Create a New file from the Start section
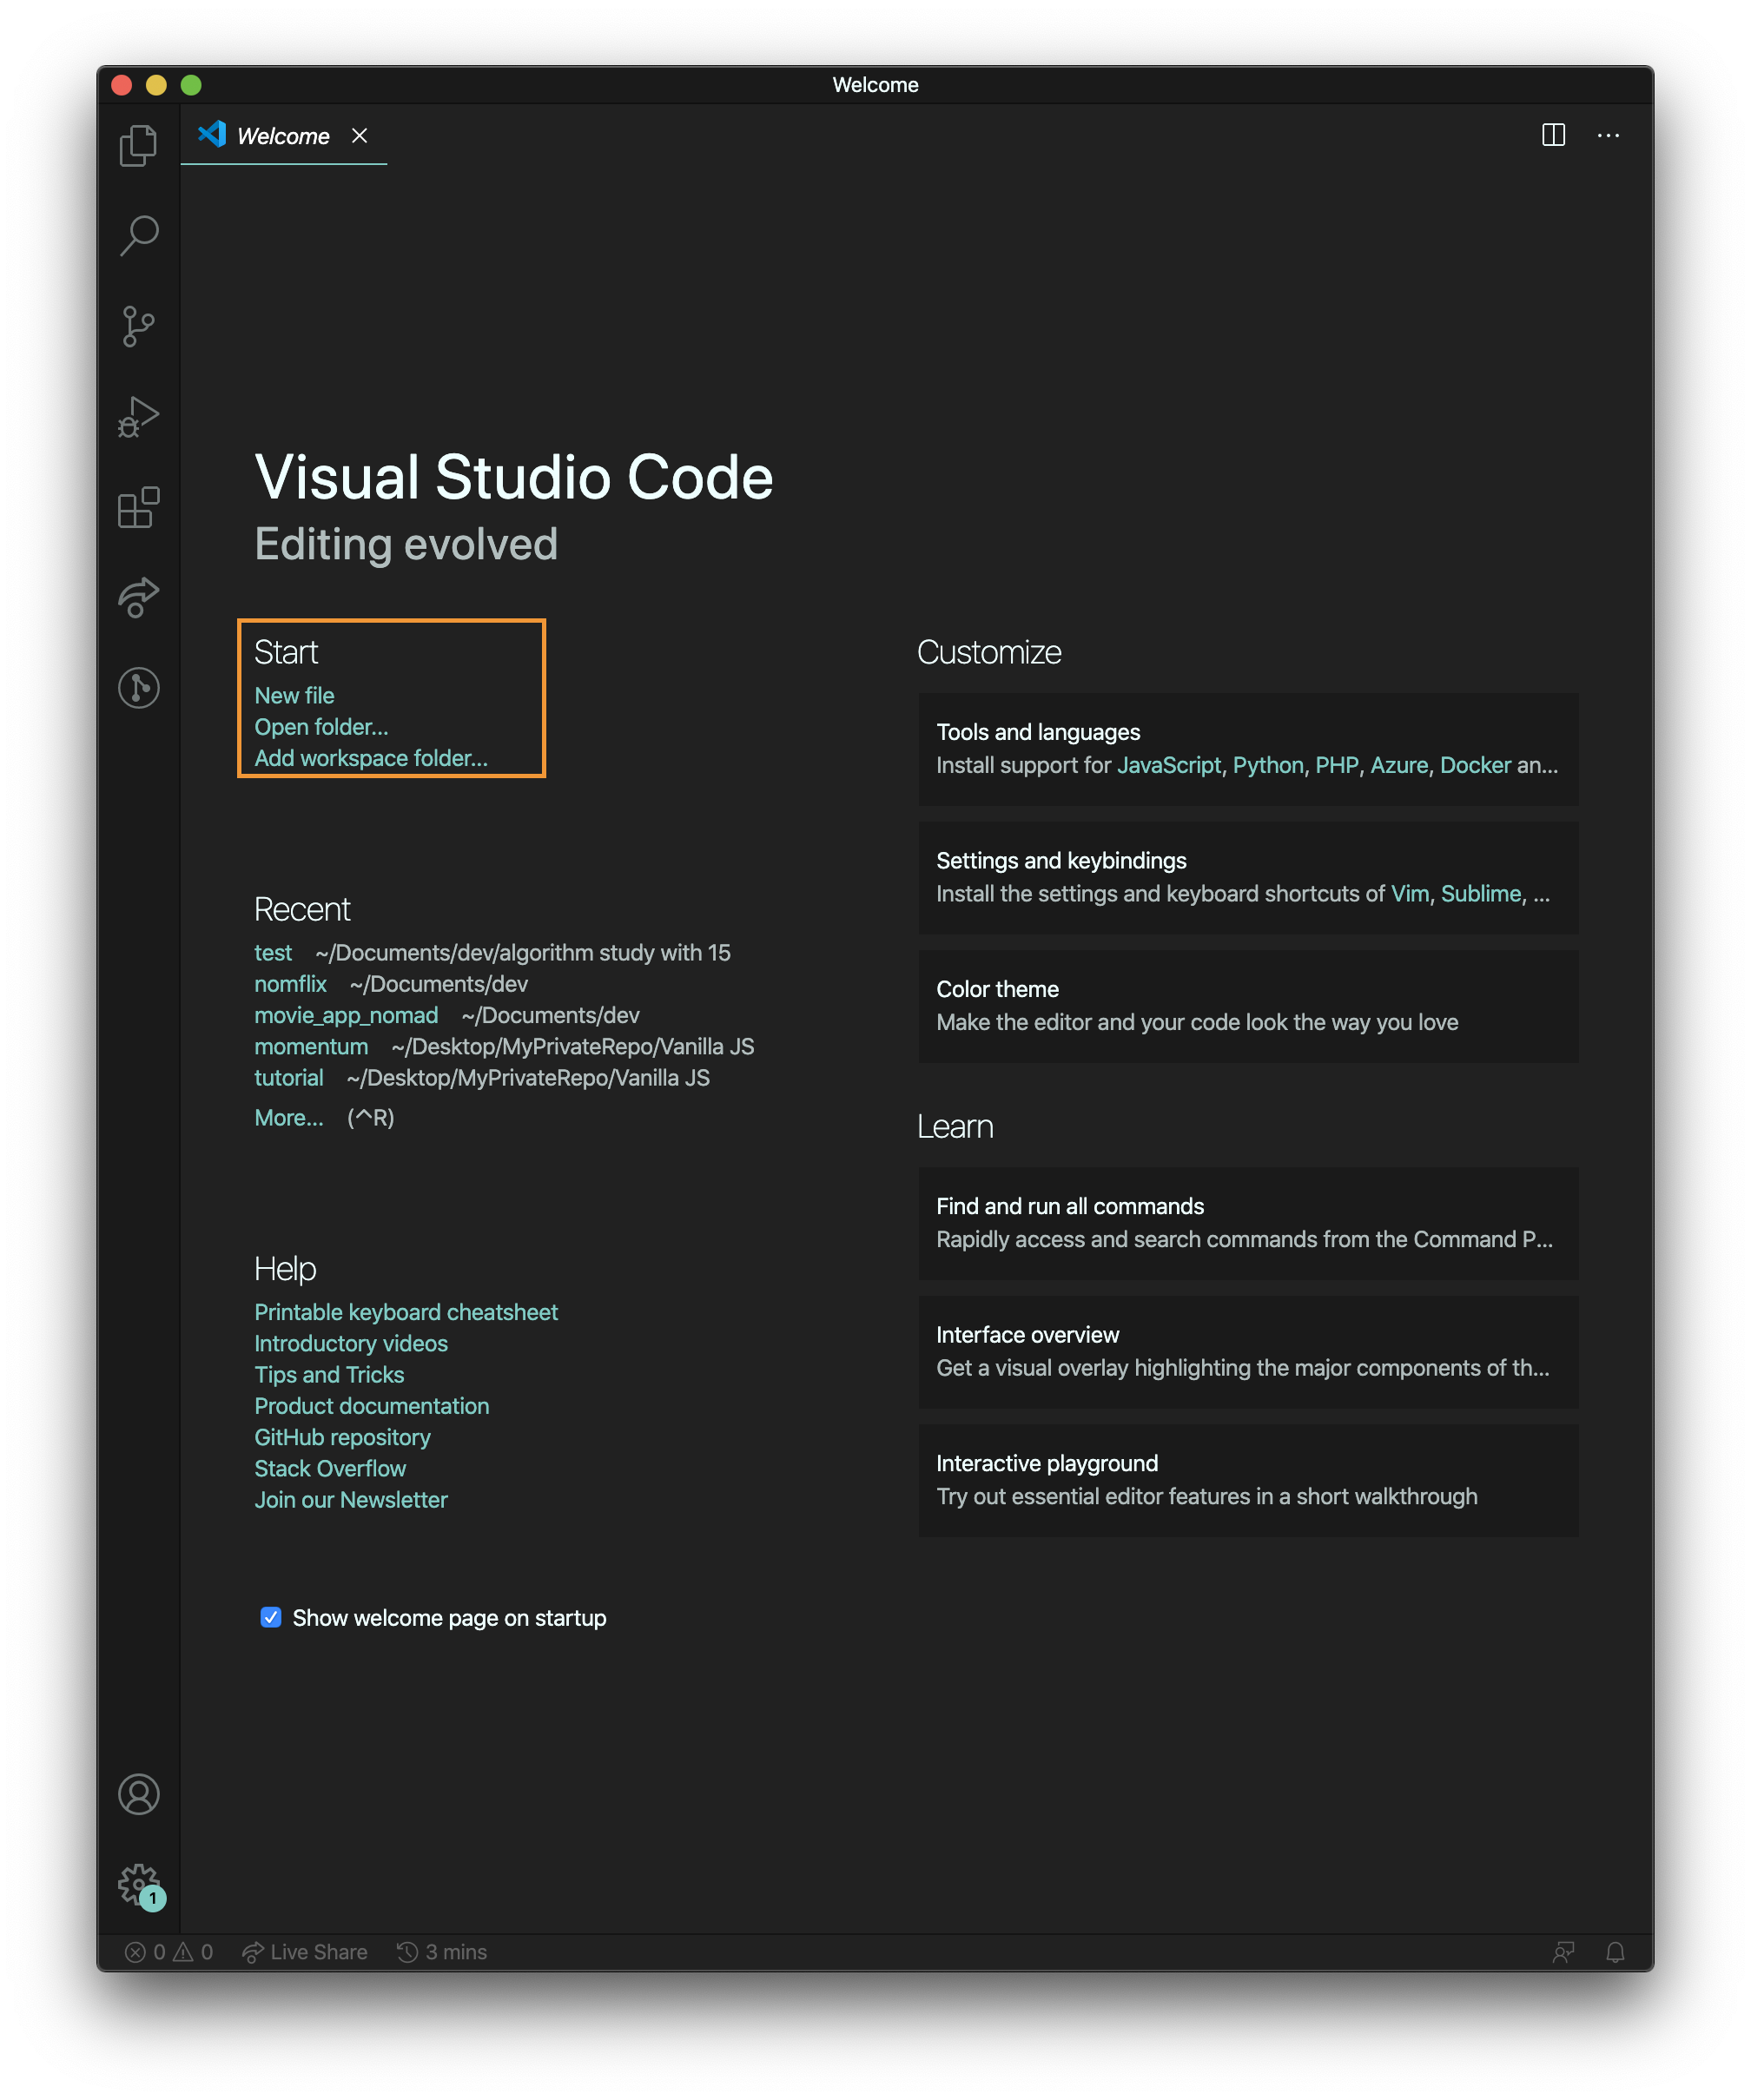Image resolution: width=1751 pixels, height=2100 pixels. (x=295, y=695)
